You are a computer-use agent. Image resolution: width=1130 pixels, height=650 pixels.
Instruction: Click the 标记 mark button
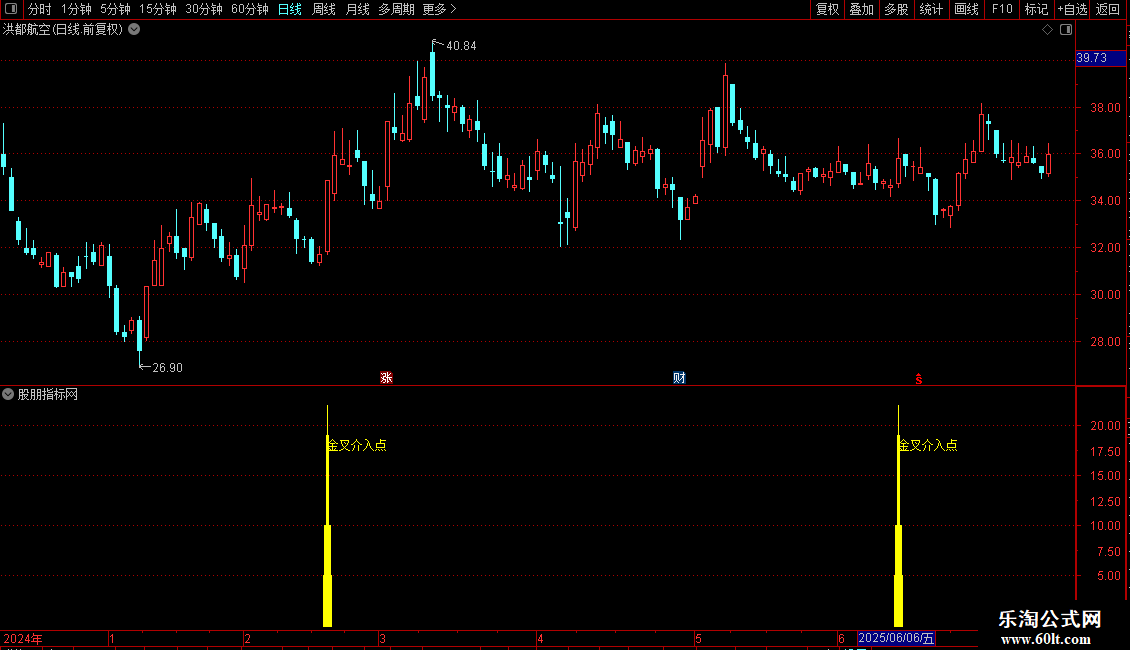(x=1036, y=9)
